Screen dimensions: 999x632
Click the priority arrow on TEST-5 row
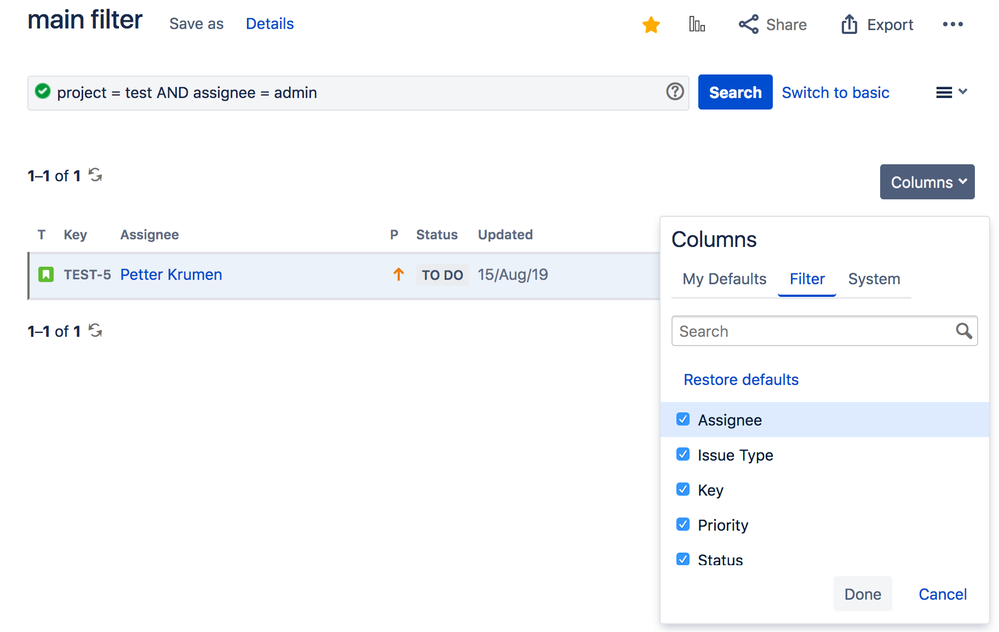click(x=397, y=274)
